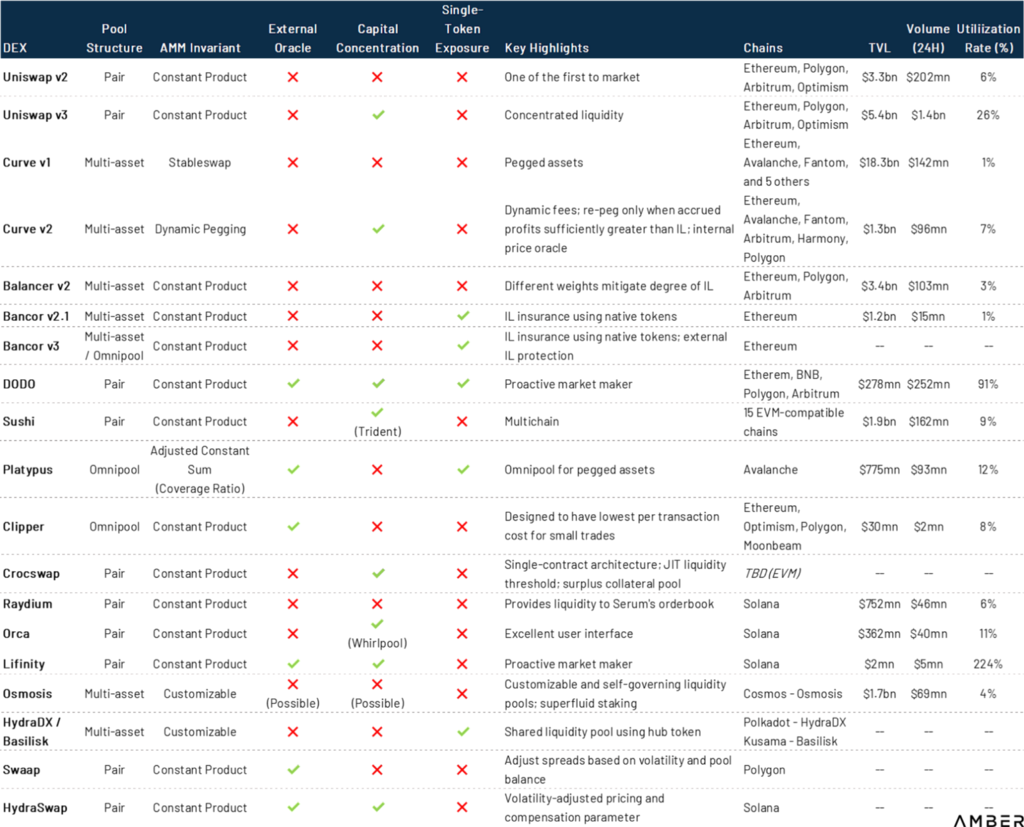Click Bancor v3 Single-Token Exposure checkmark
Image resolution: width=1024 pixels, height=827 pixels.
[463, 346]
